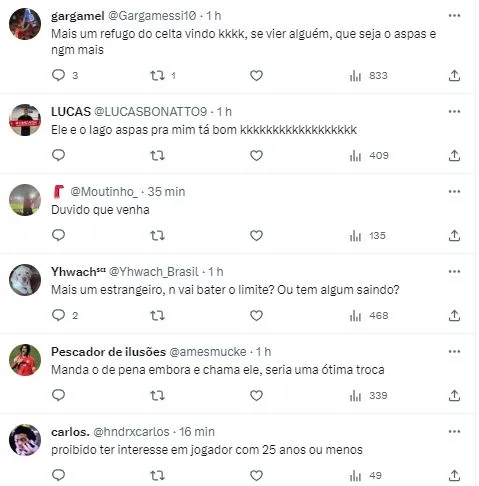This screenshot has width=479, height=486.
Task: Retweet Pescador de ilusões' tweet
Action: (157, 396)
